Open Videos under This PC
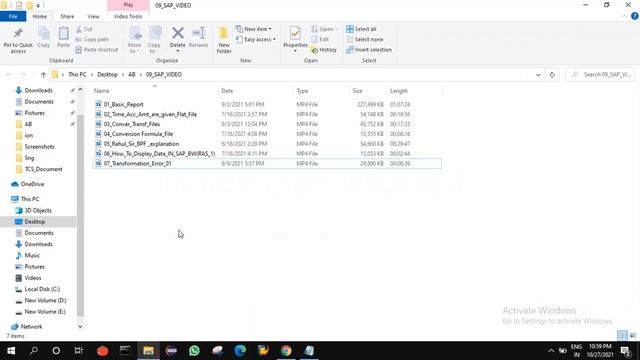 (x=33, y=278)
